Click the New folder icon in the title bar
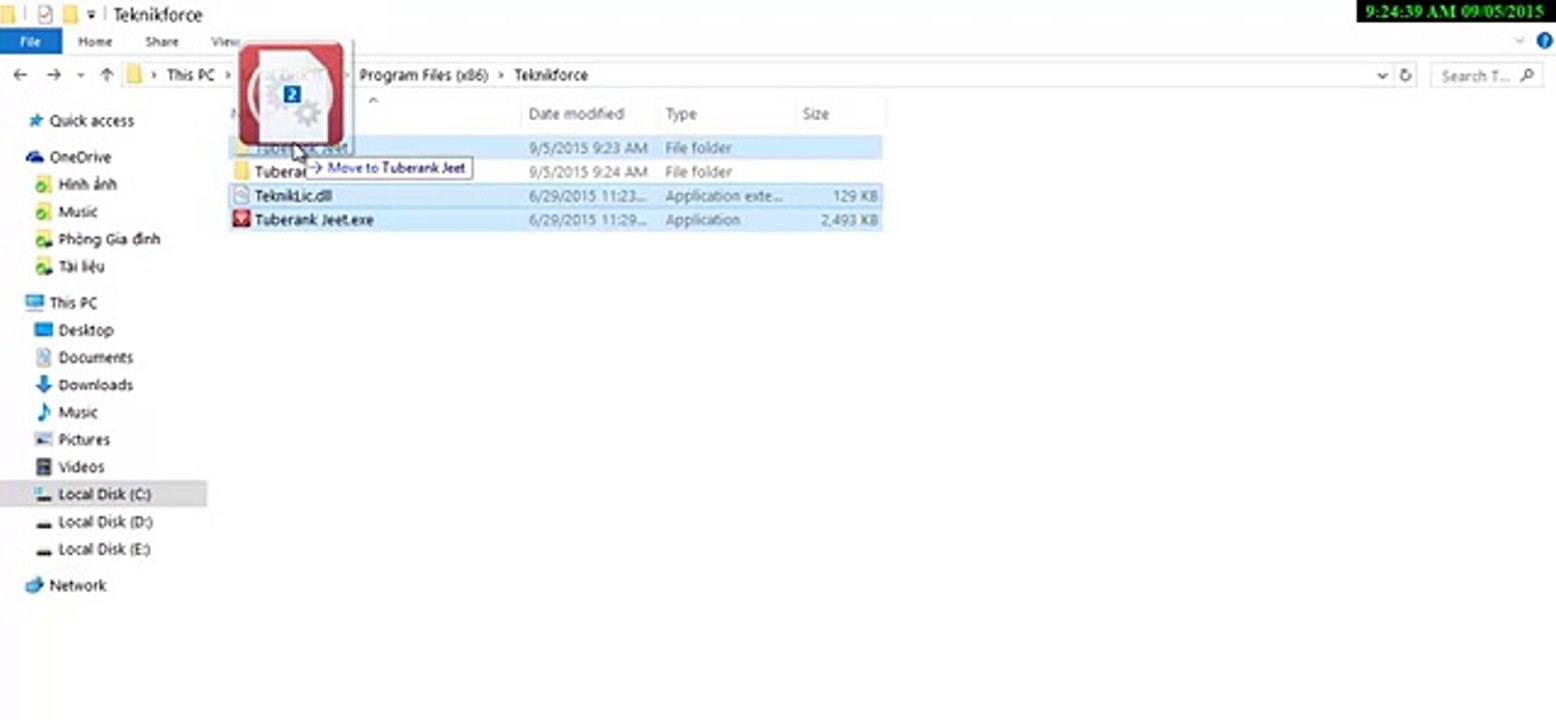The width and height of the screenshot is (1556, 720). click(70, 15)
